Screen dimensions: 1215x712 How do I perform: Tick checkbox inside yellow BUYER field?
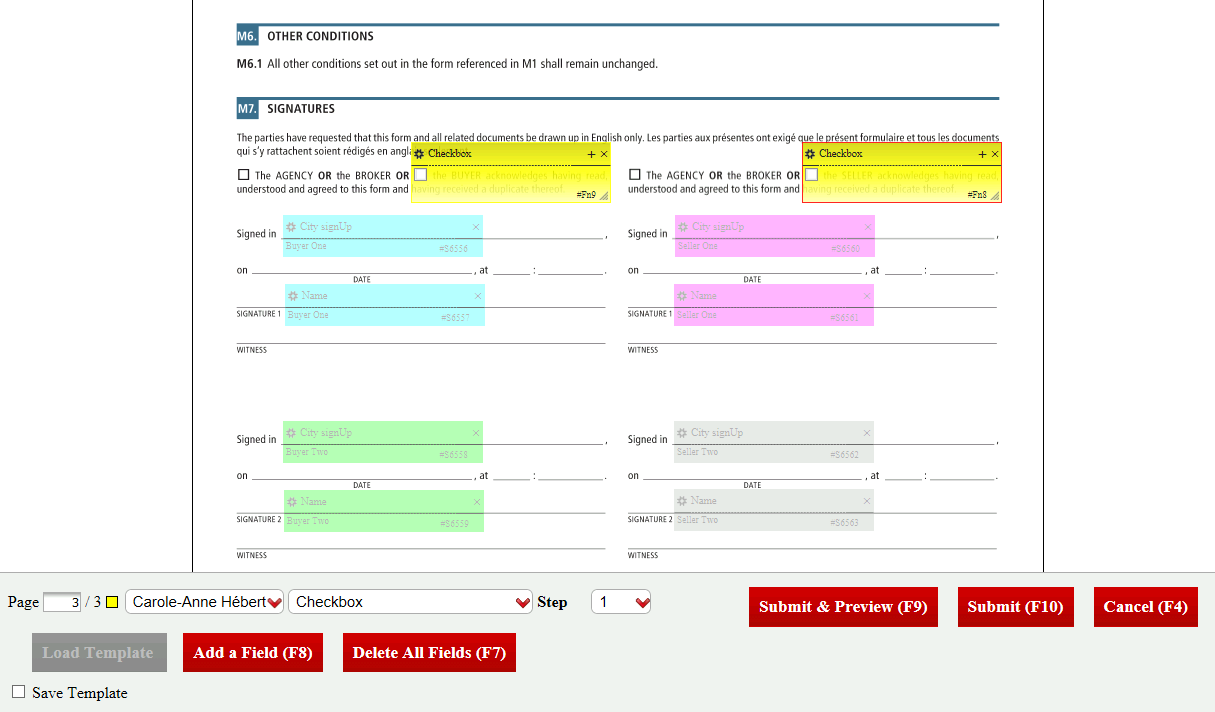[x=421, y=175]
